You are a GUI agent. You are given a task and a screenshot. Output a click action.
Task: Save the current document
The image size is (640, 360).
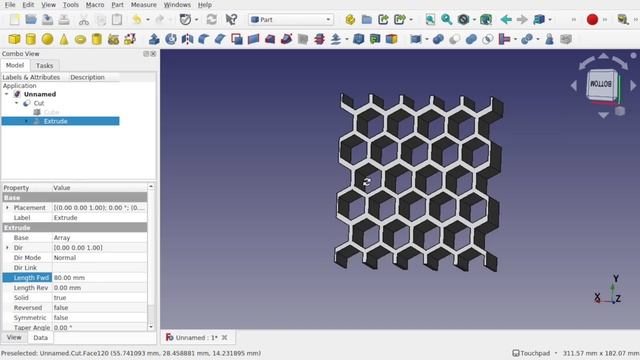click(47, 20)
